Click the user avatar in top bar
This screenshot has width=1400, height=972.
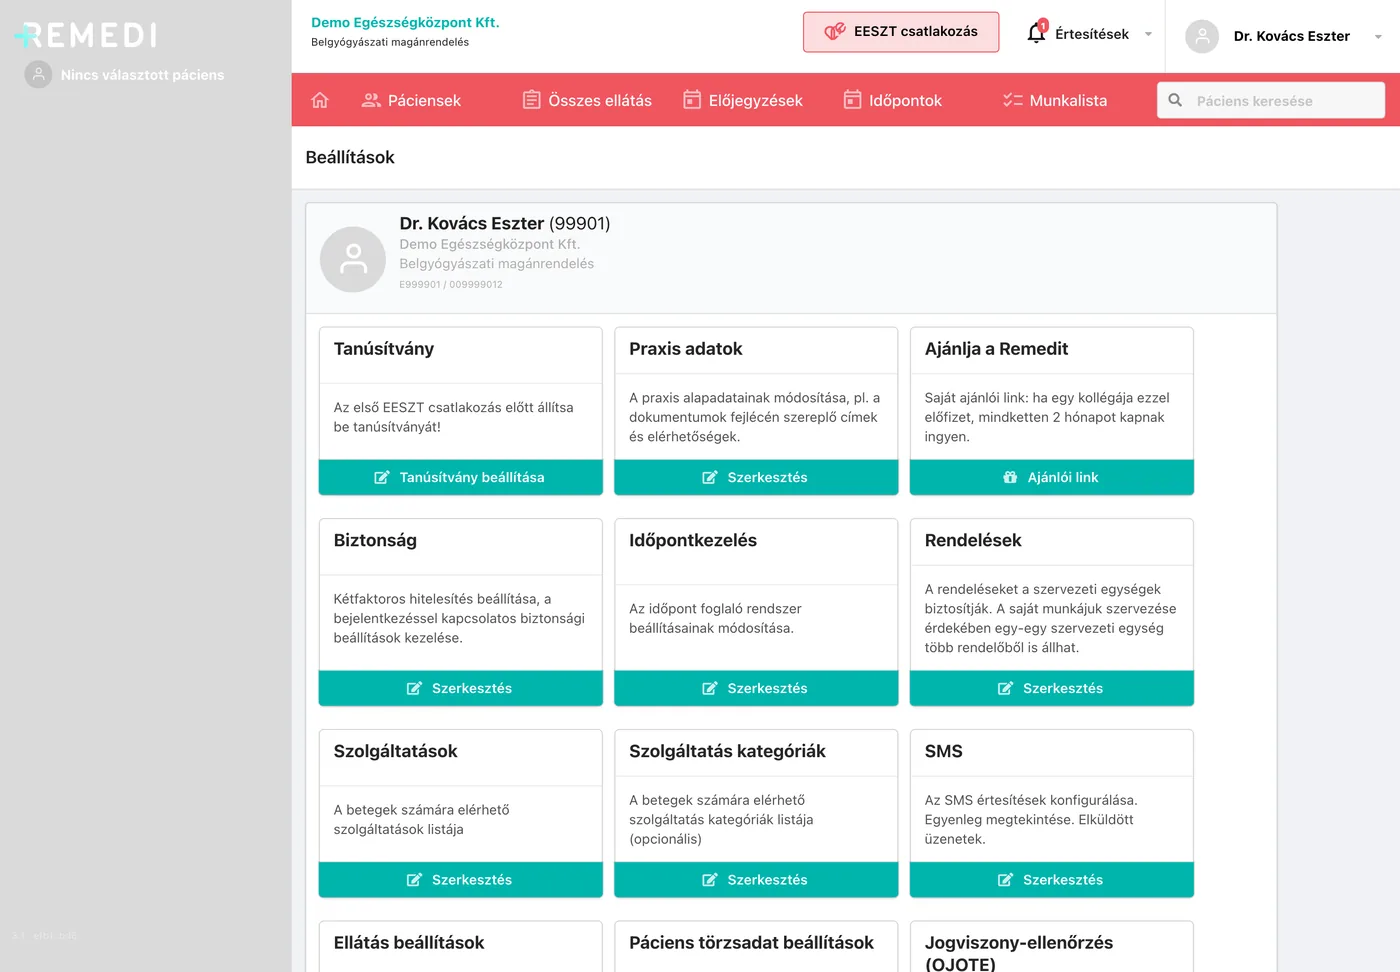(1202, 36)
